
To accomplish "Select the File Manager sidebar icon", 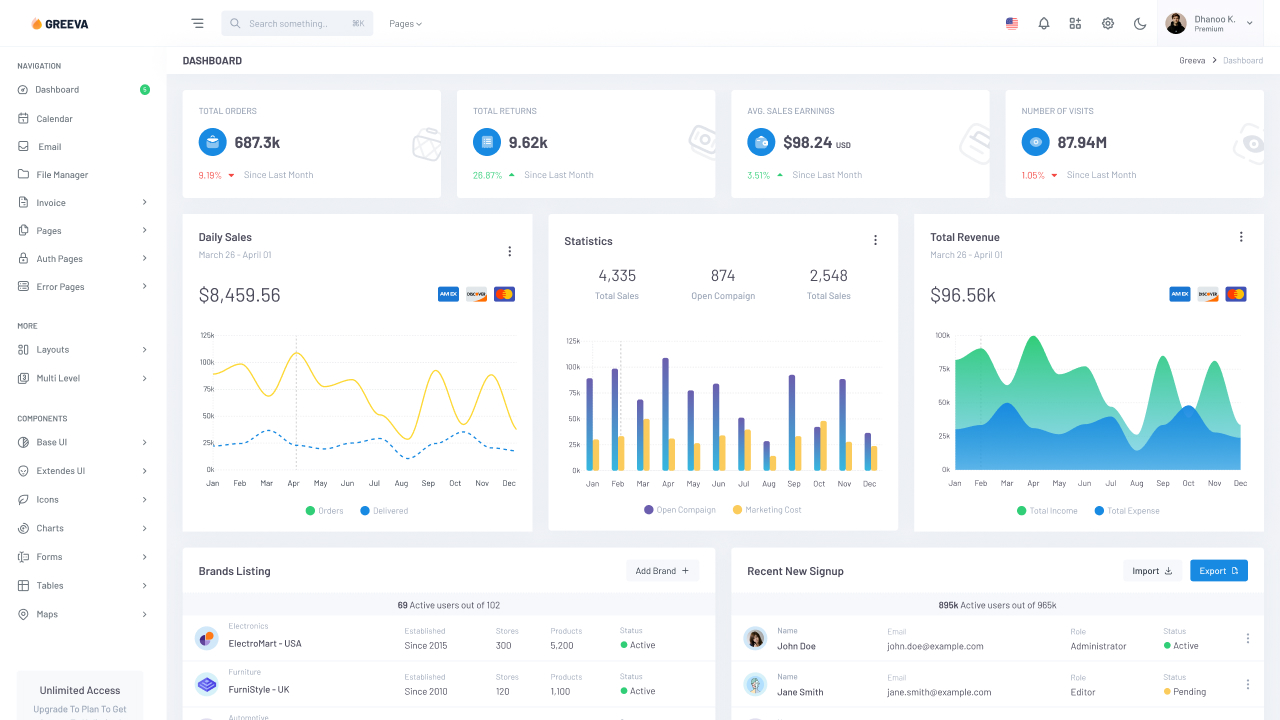I will tap(22, 174).
